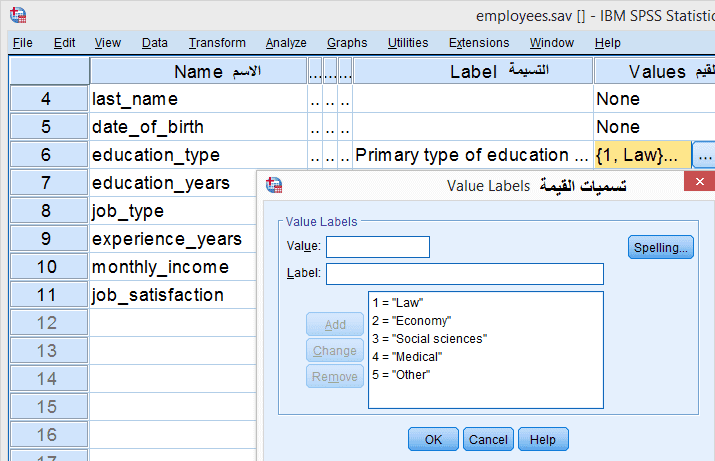Select the 3 = "Social sciences" entry
The height and width of the screenshot is (461, 715).
428,339
